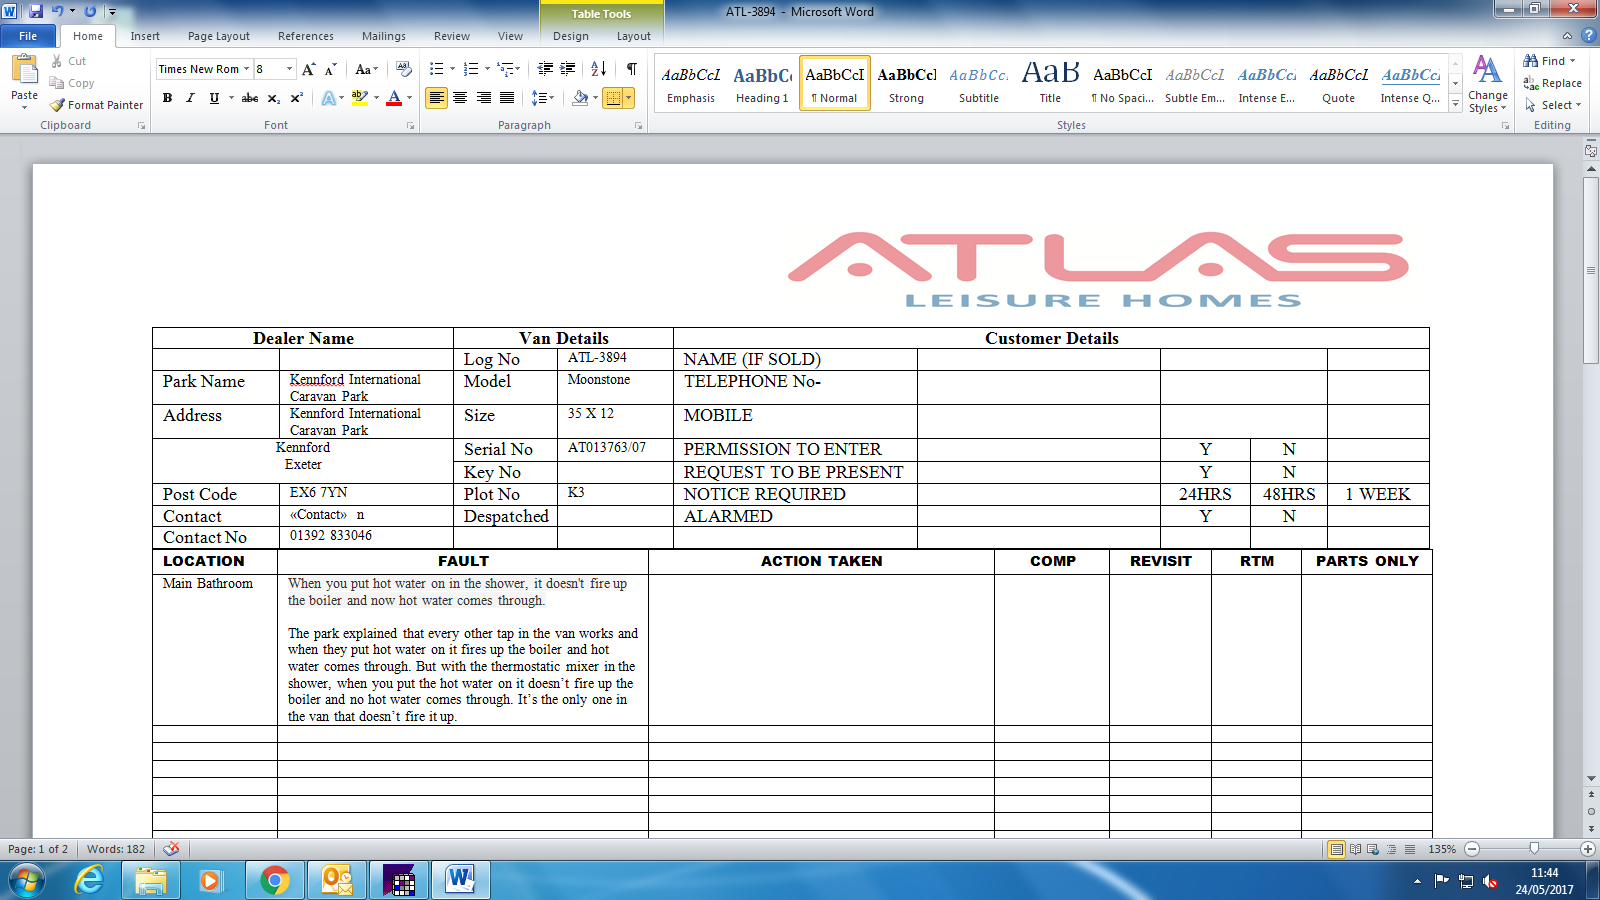Open Outlook from the taskbar

[336, 881]
